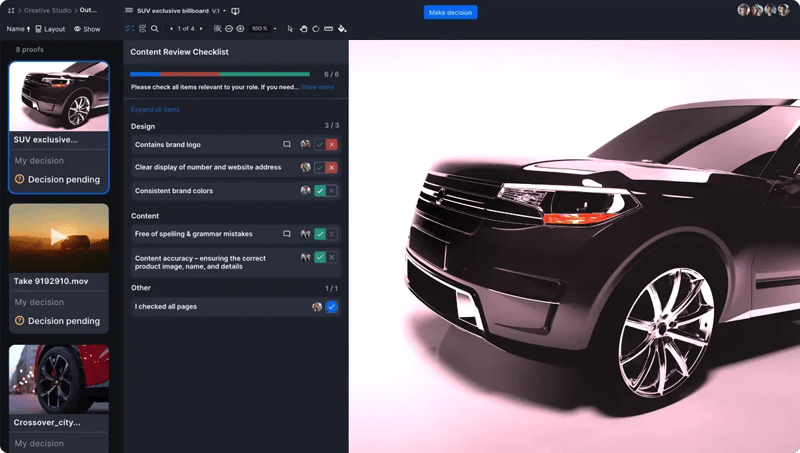Select the paint bucket color tool
This screenshot has height=453, width=800.
point(342,29)
